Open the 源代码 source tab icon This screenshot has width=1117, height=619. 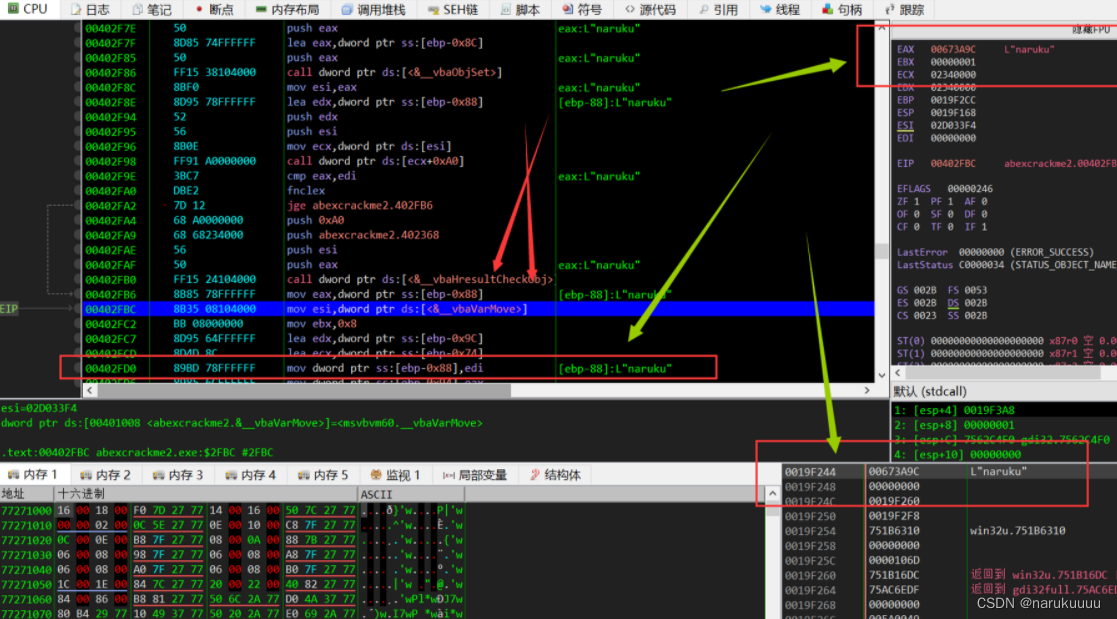point(650,9)
